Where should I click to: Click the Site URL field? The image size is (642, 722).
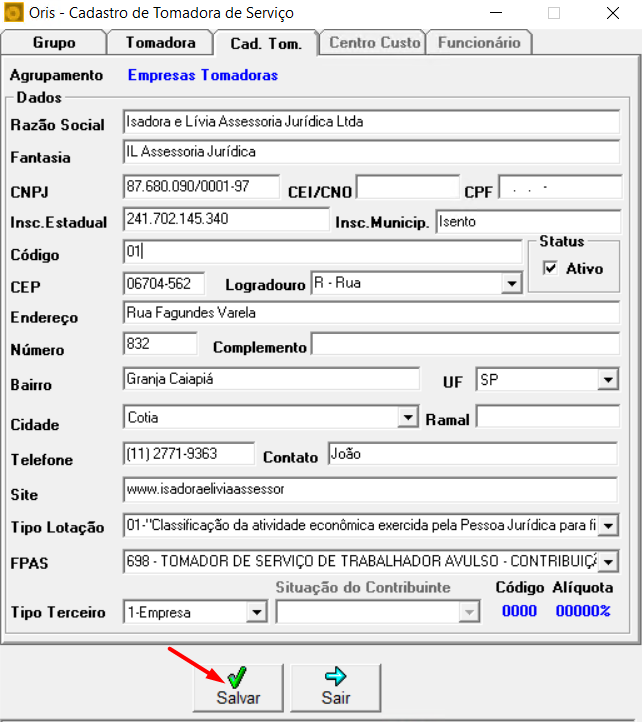click(x=370, y=489)
